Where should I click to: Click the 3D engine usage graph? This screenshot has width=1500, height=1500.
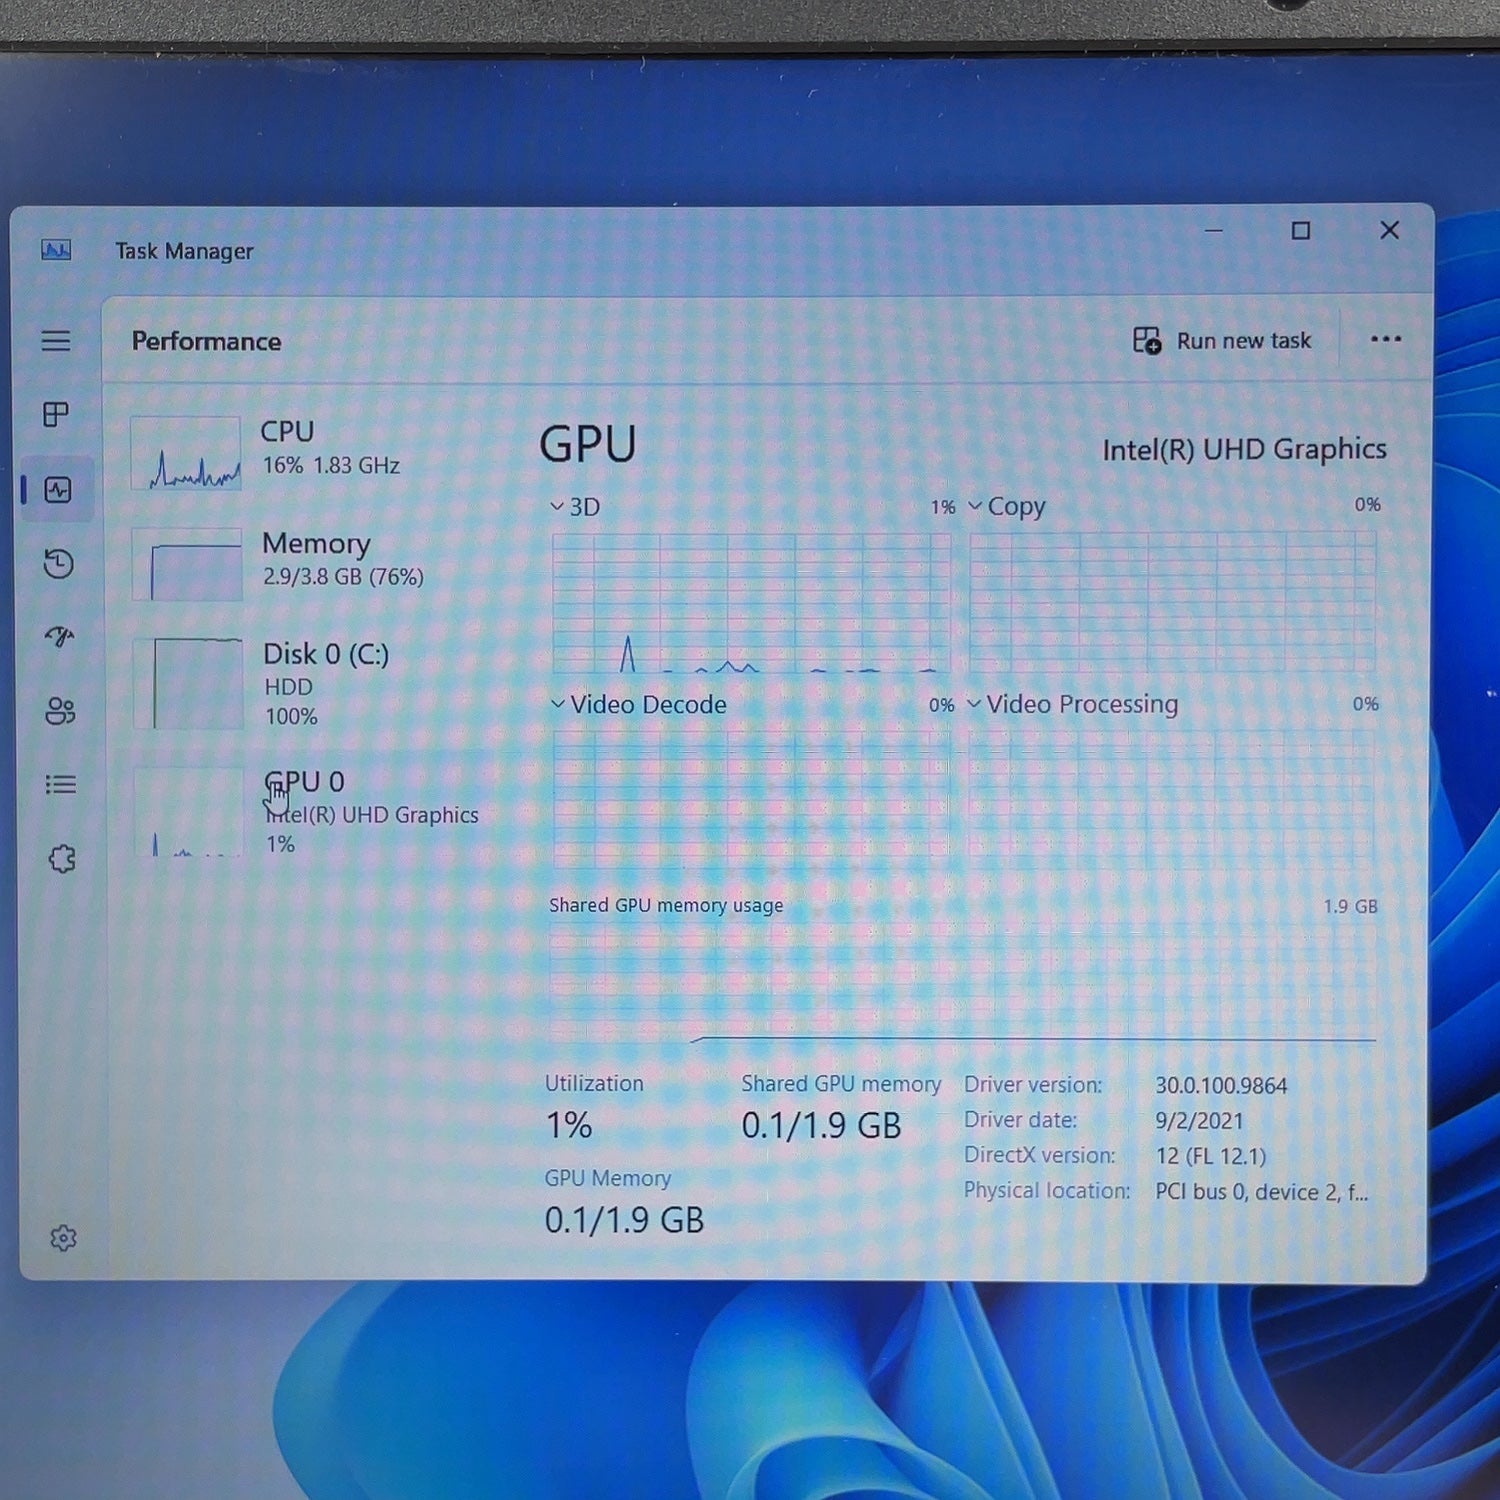[x=751, y=603]
